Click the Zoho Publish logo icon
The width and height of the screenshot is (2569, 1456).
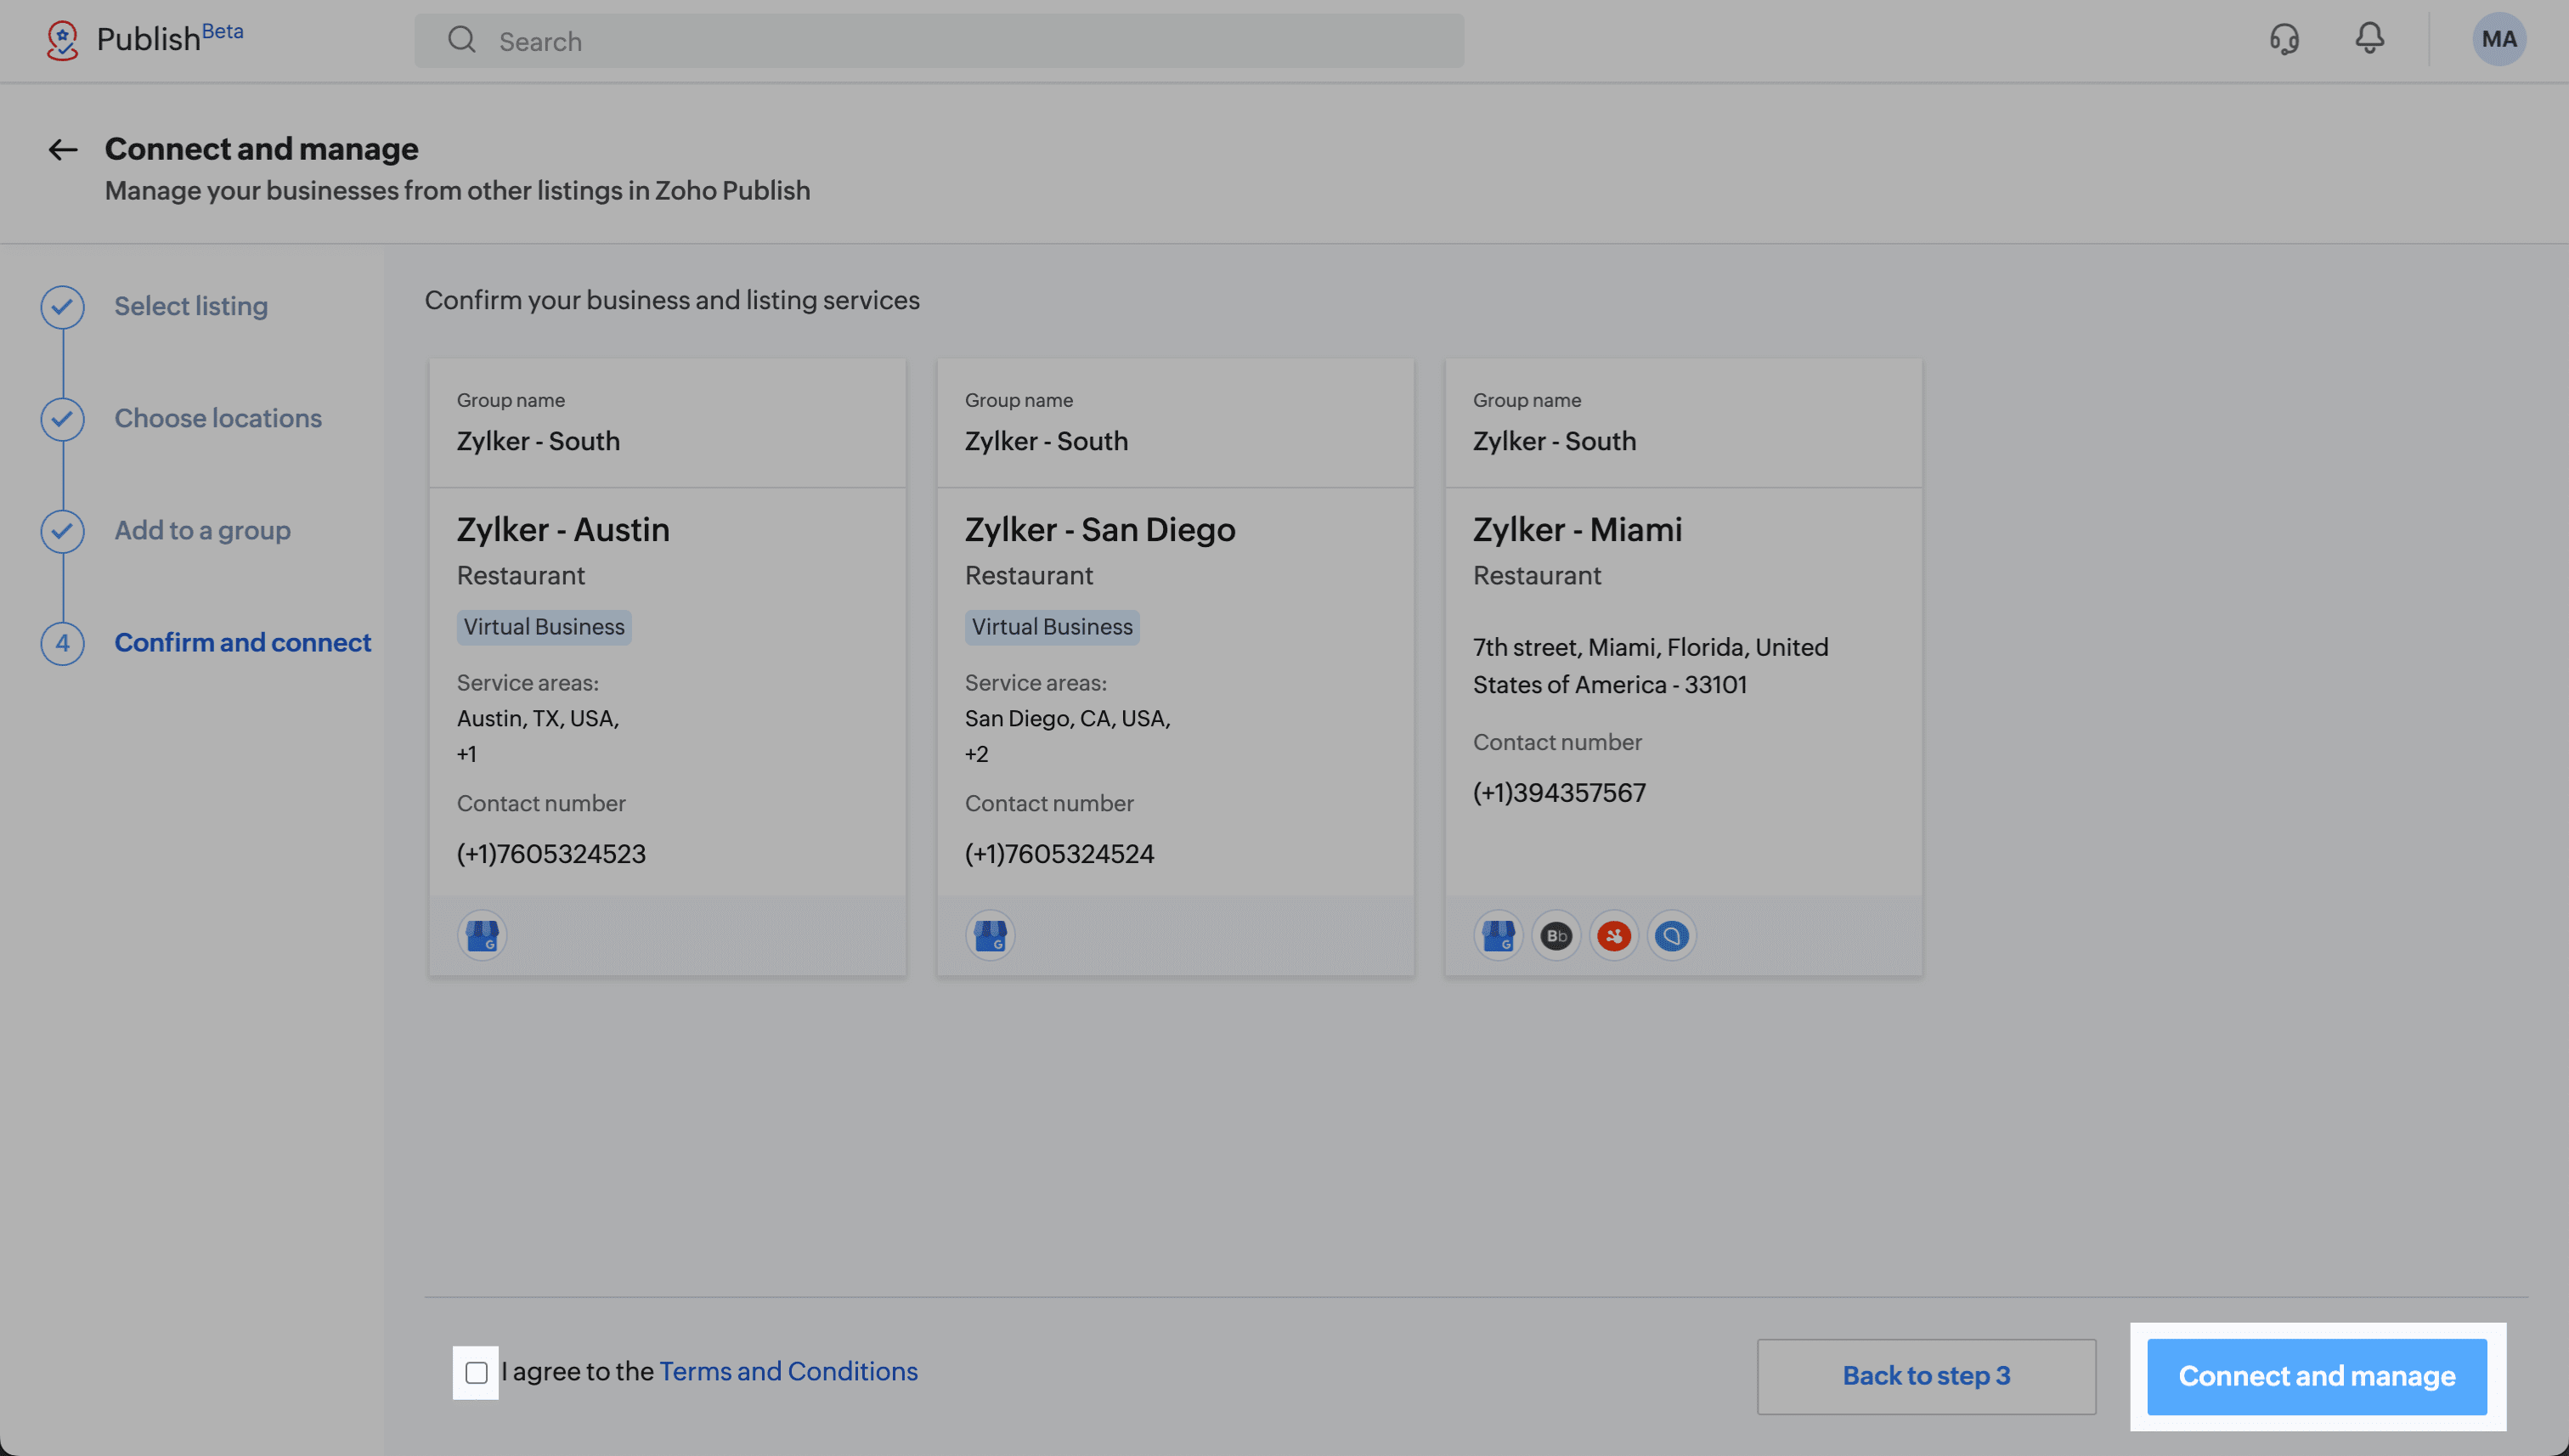click(x=62, y=40)
